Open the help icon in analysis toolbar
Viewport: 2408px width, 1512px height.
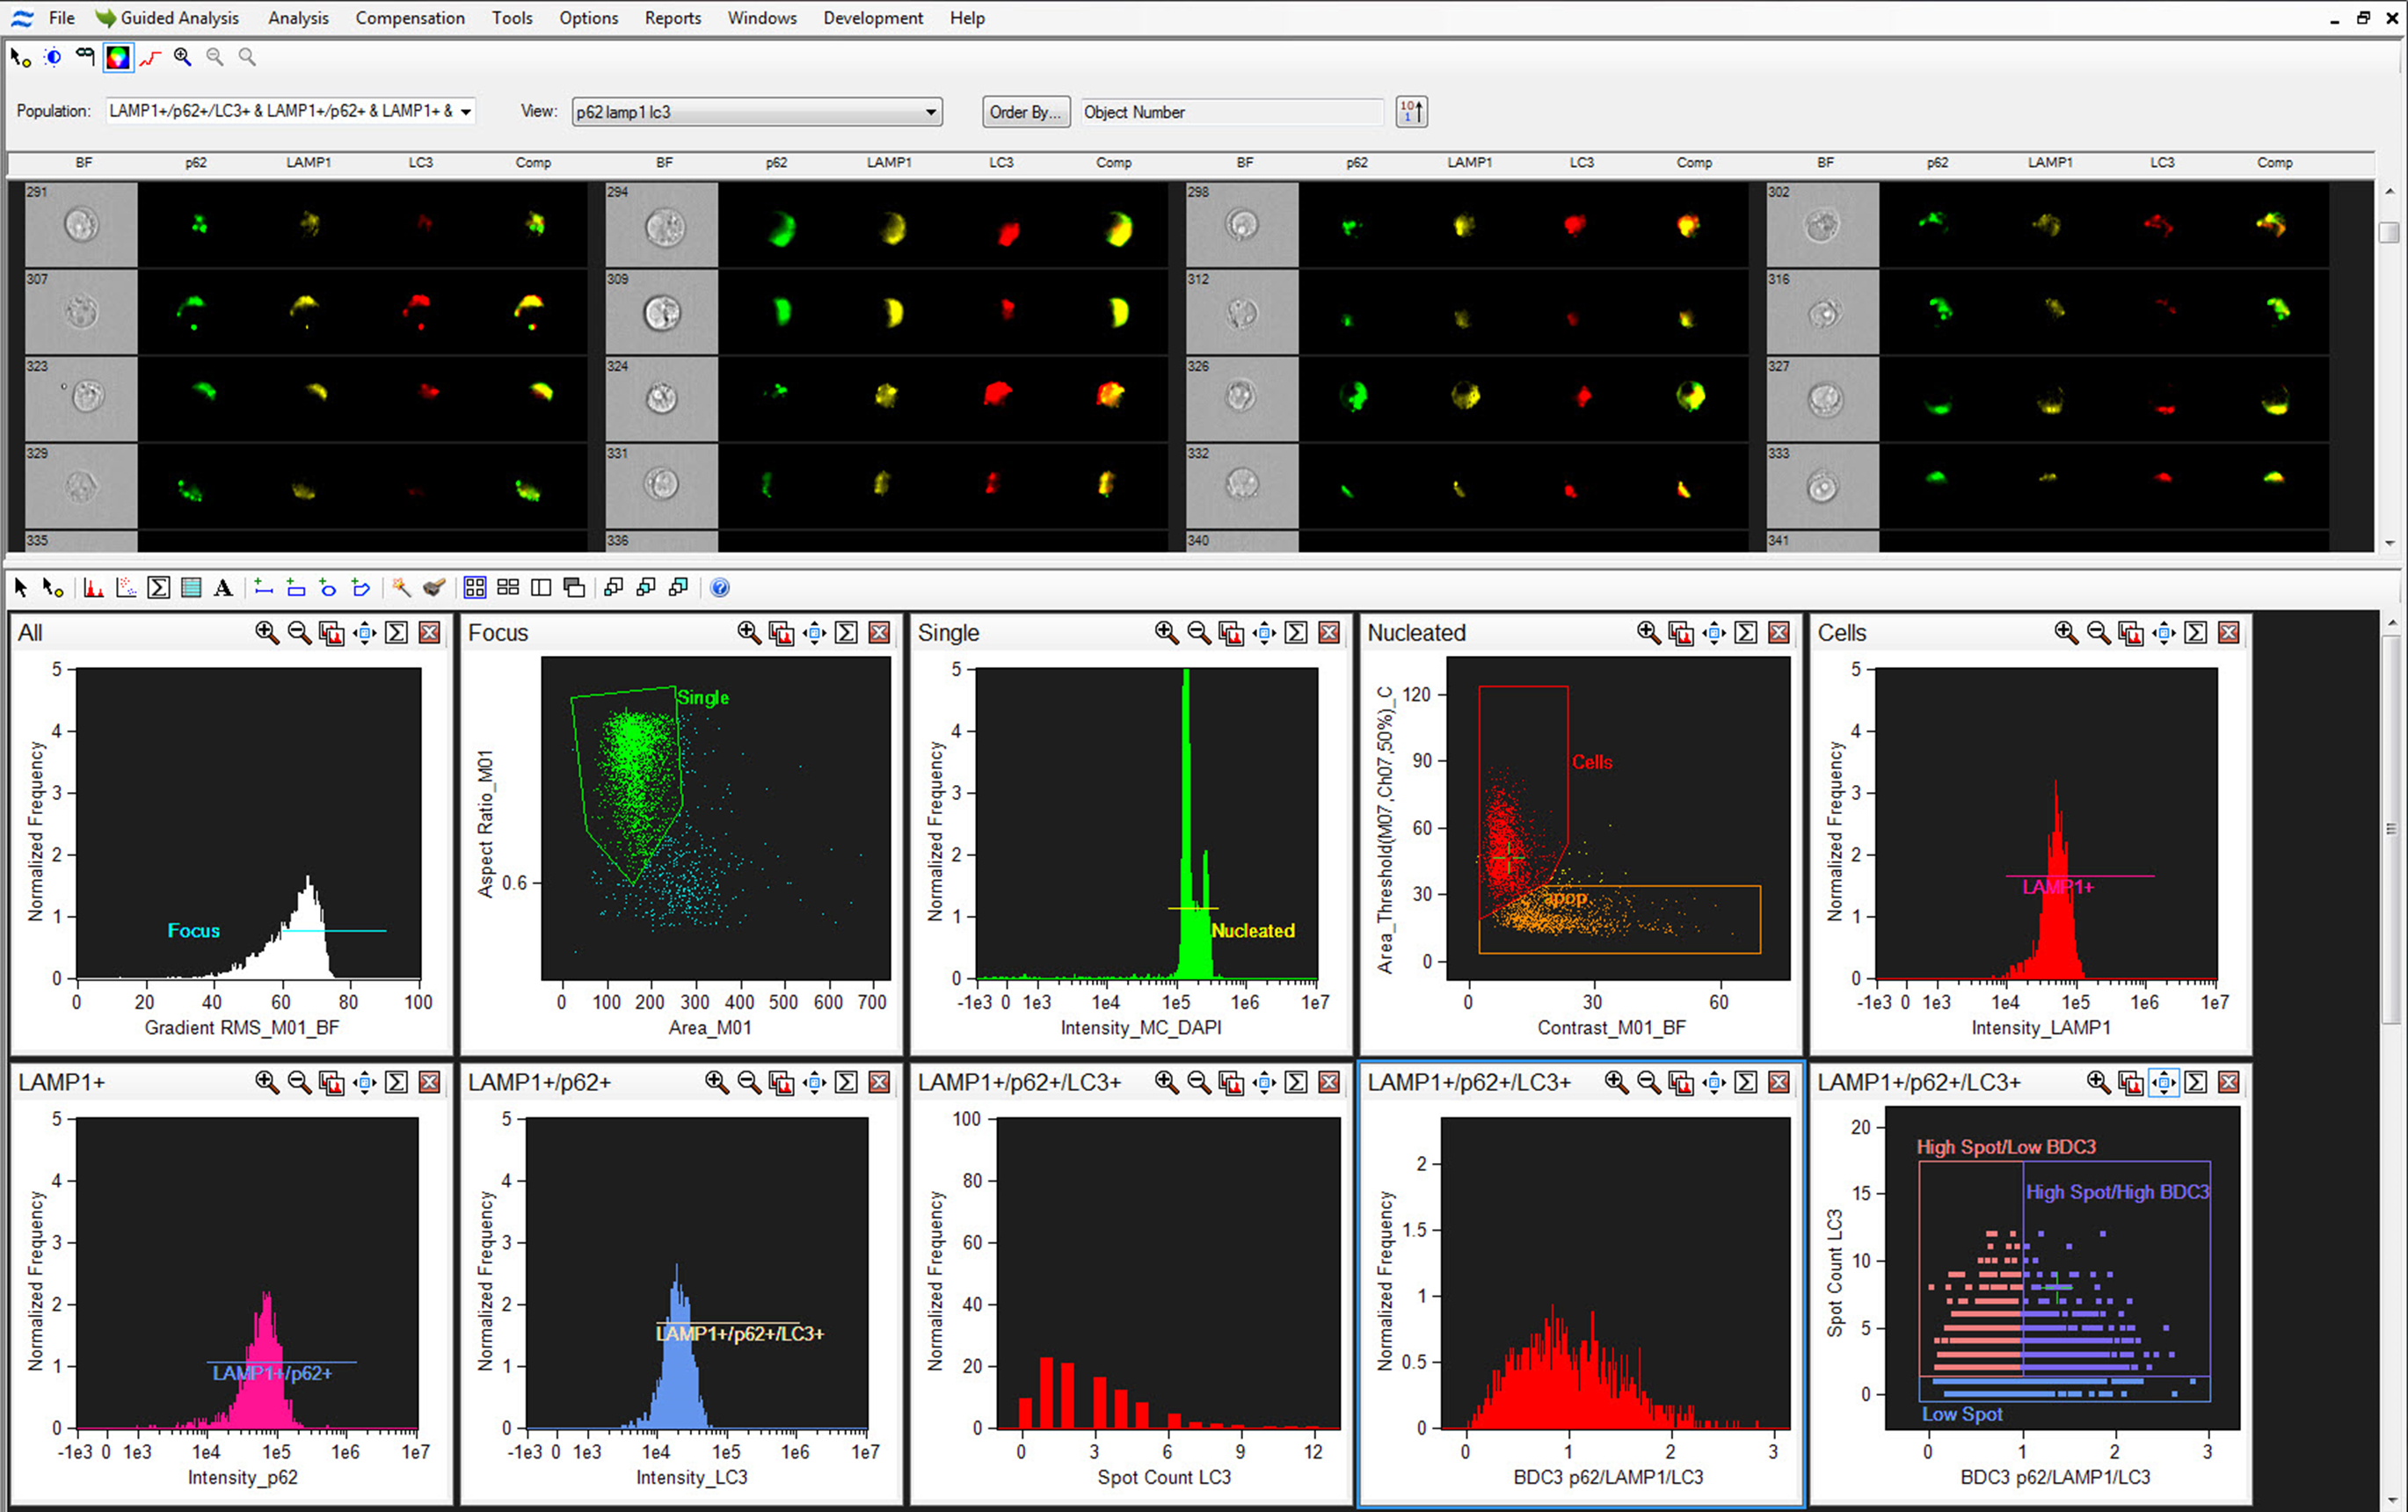(719, 588)
